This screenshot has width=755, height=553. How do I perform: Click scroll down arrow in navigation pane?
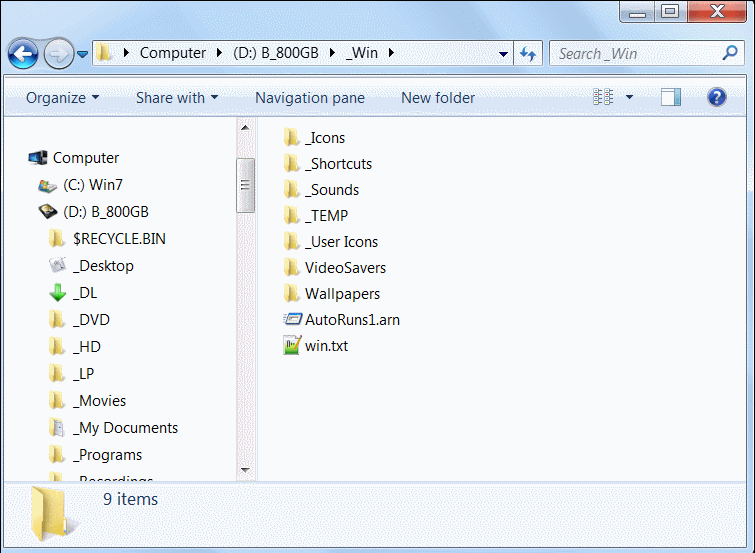click(245, 470)
